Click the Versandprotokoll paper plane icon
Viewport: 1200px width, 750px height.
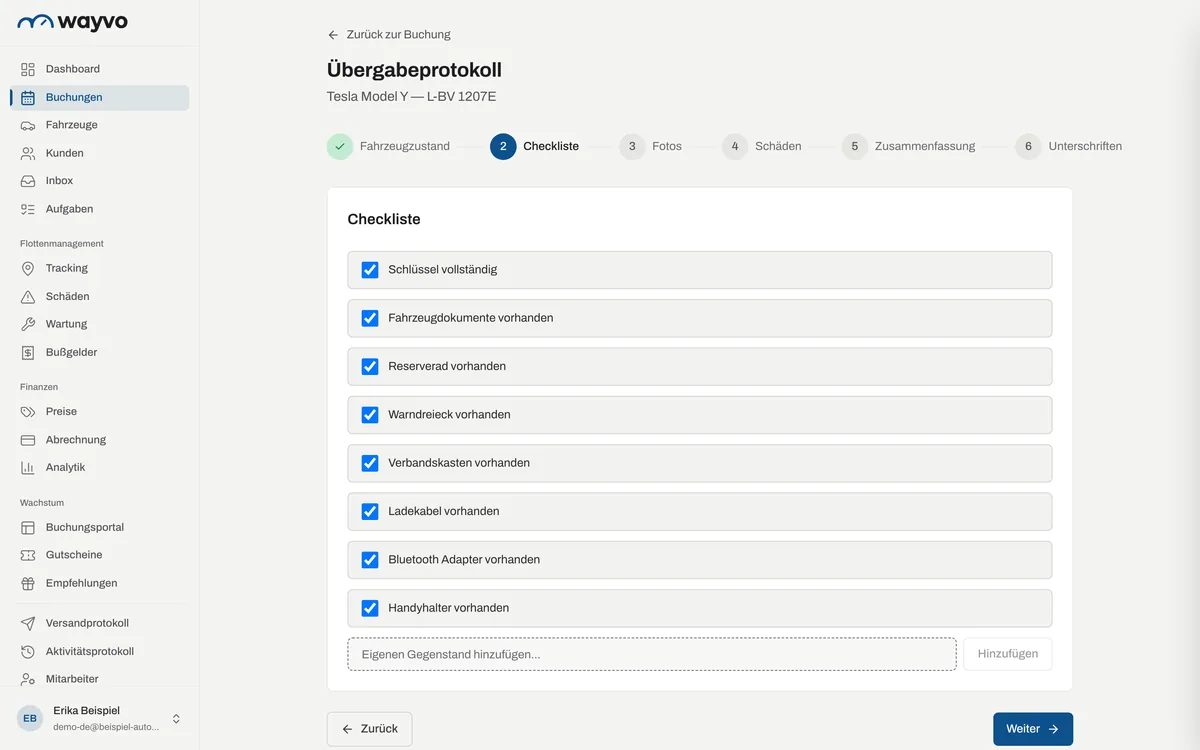pos(28,623)
